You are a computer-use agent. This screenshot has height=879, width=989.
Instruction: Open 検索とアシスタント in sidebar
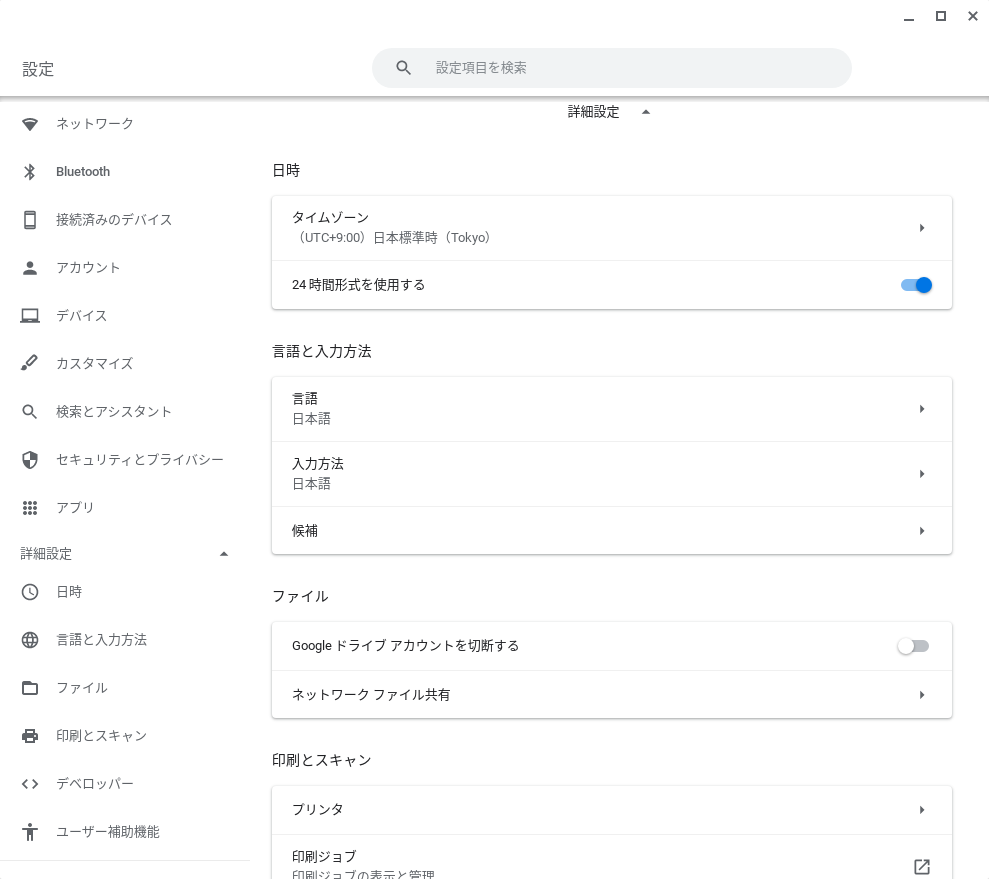click(x=114, y=412)
